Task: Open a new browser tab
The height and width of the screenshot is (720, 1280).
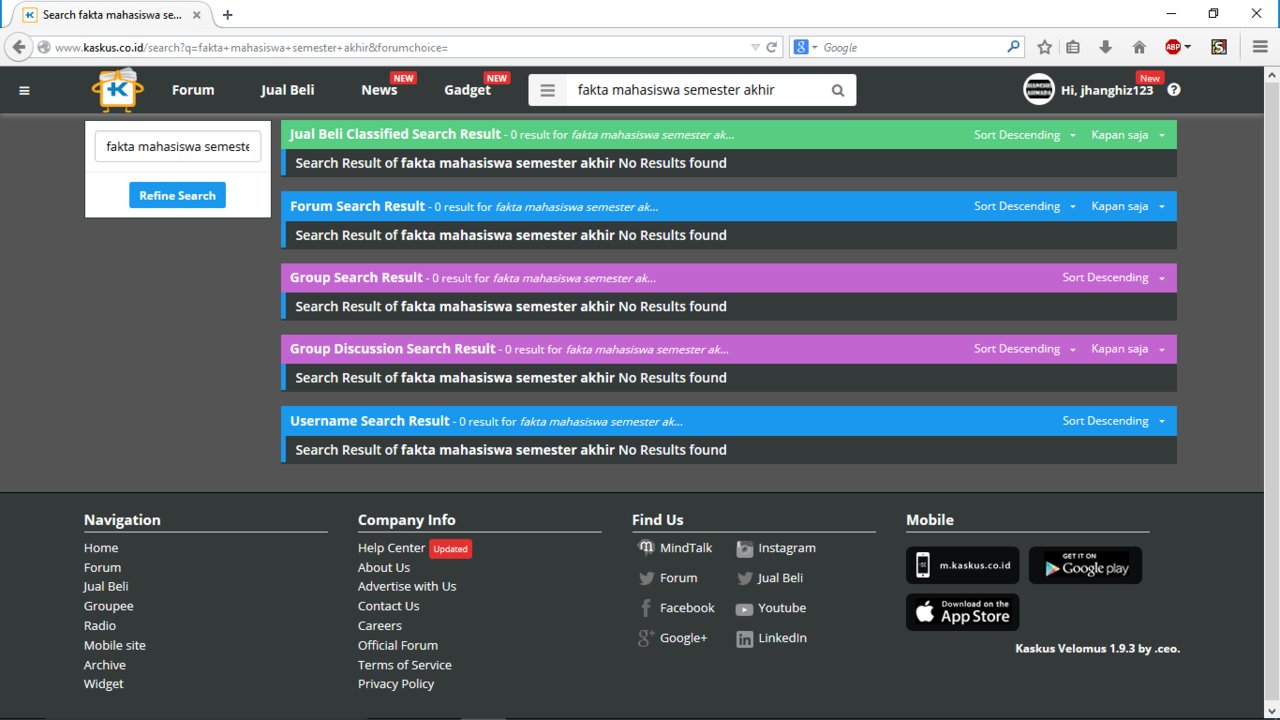Action: pyautogui.click(x=228, y=15)
